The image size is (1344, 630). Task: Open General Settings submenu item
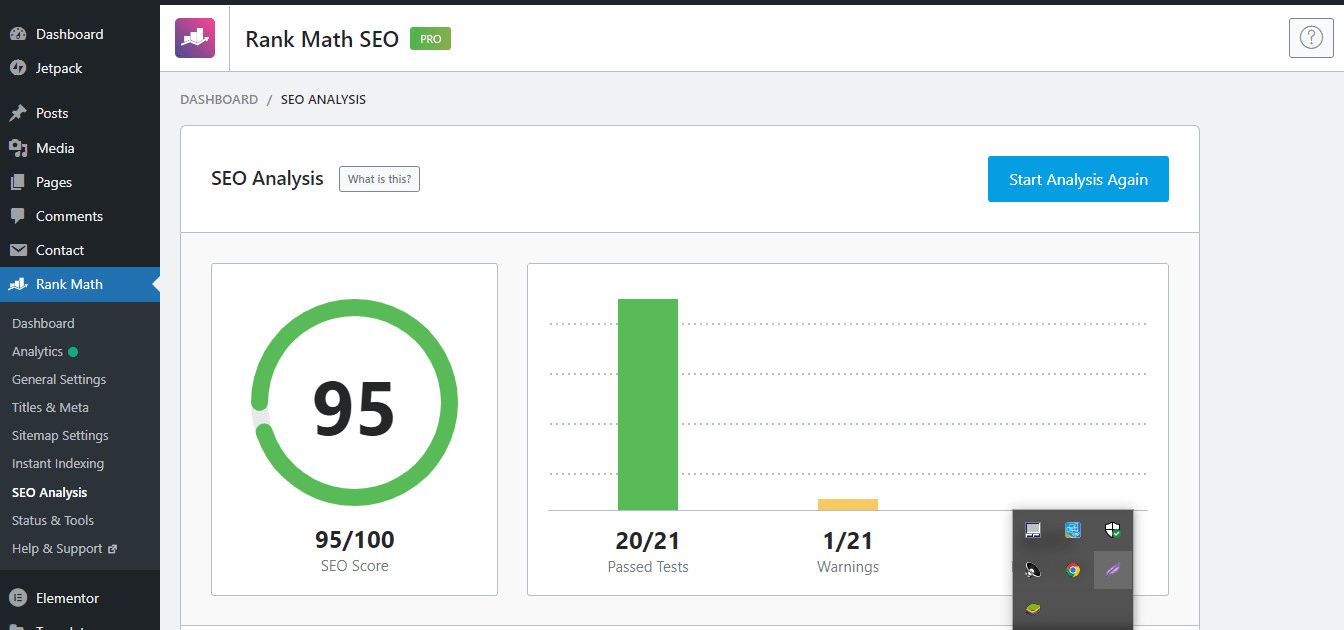pyautogui.click(x=59, y=380)
